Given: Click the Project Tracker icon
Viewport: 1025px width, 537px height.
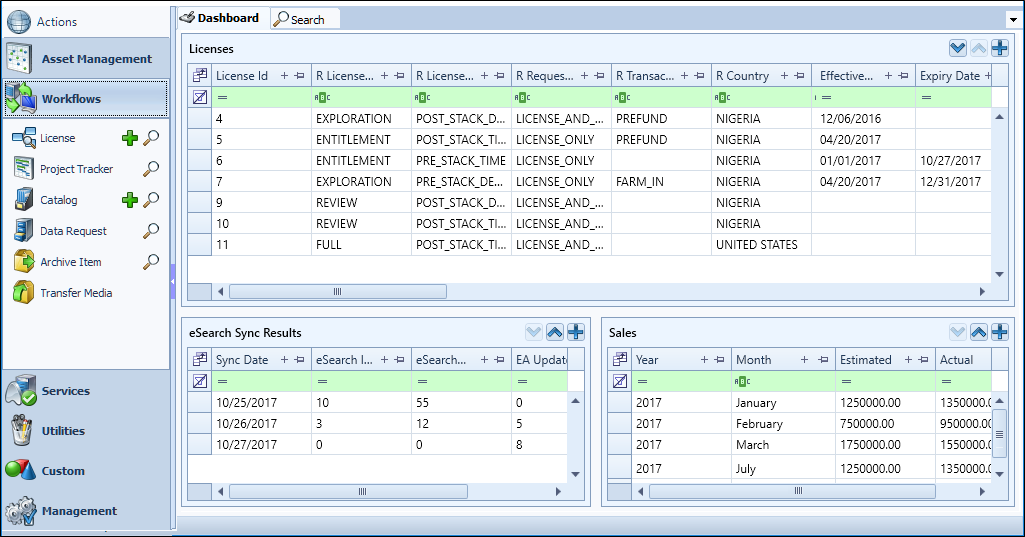Looking at the screenshot, I should pos(24,169).
